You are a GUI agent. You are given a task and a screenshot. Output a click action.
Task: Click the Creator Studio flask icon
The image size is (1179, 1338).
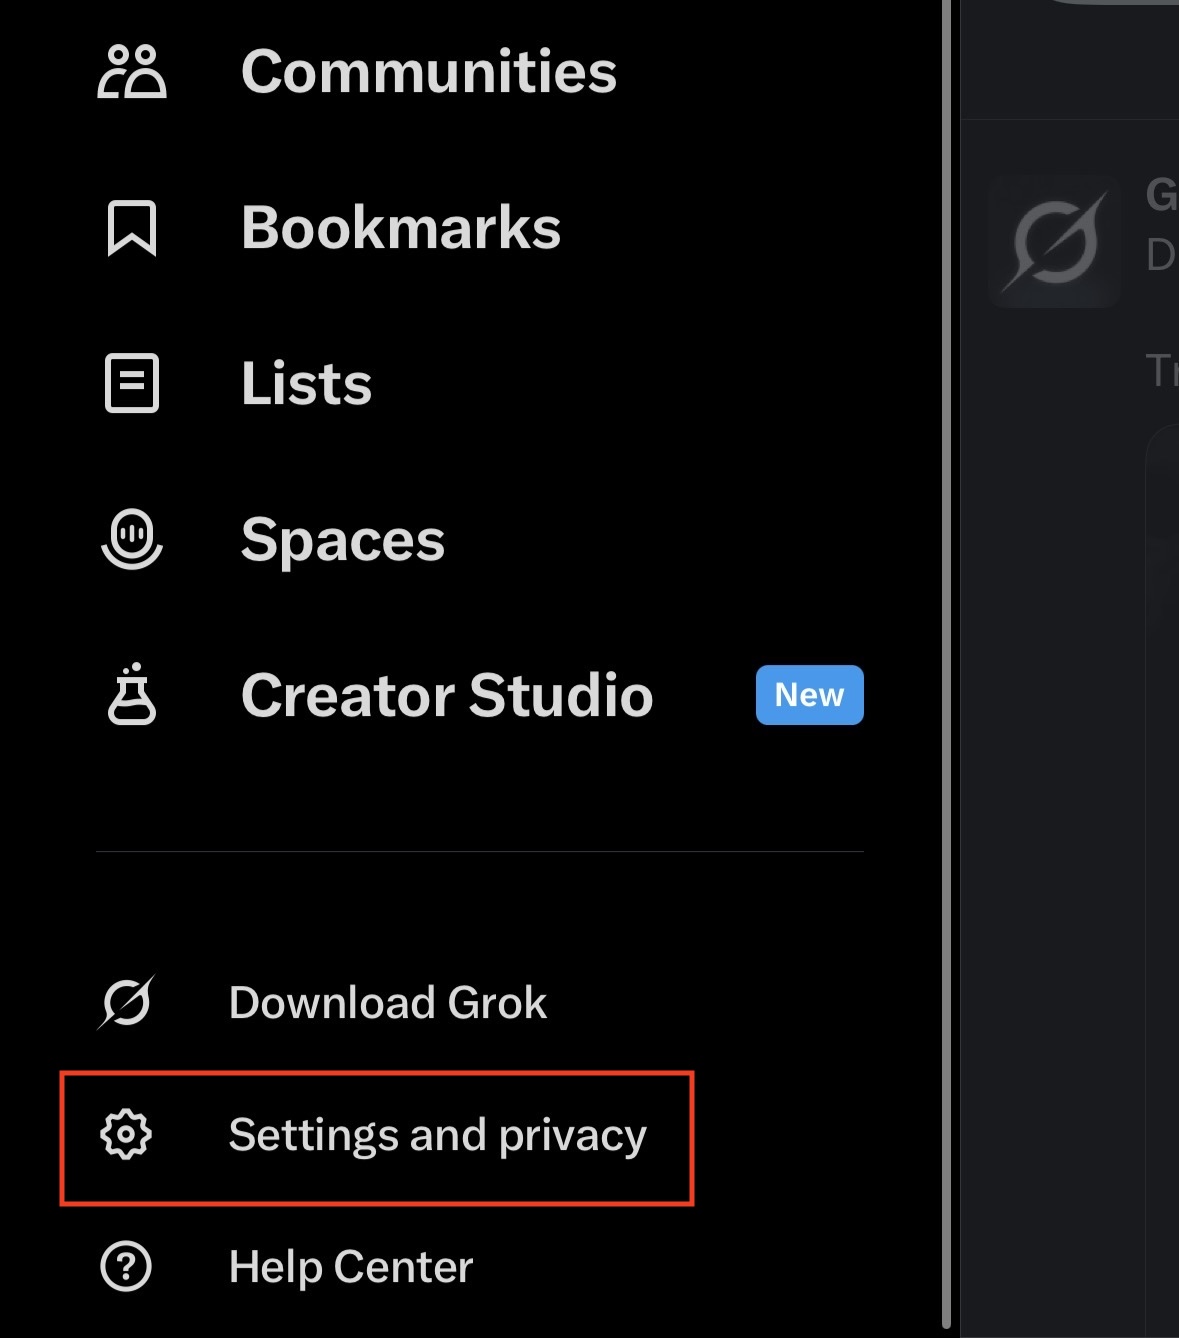[x=132, y=694]
